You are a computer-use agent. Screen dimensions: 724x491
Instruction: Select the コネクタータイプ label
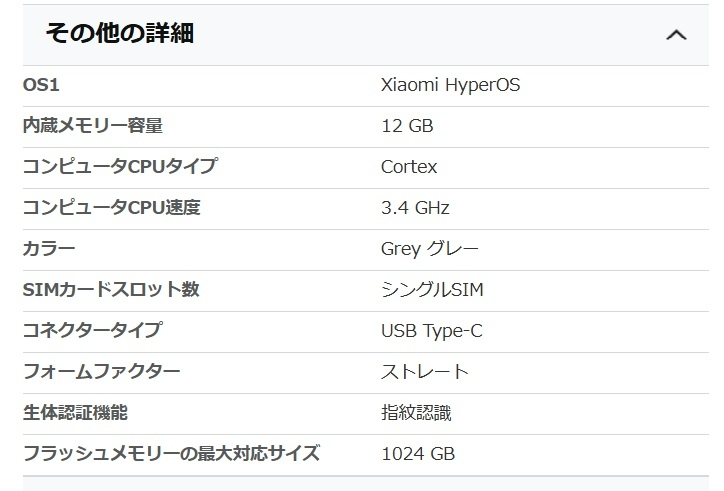click(x=93, y=330)
